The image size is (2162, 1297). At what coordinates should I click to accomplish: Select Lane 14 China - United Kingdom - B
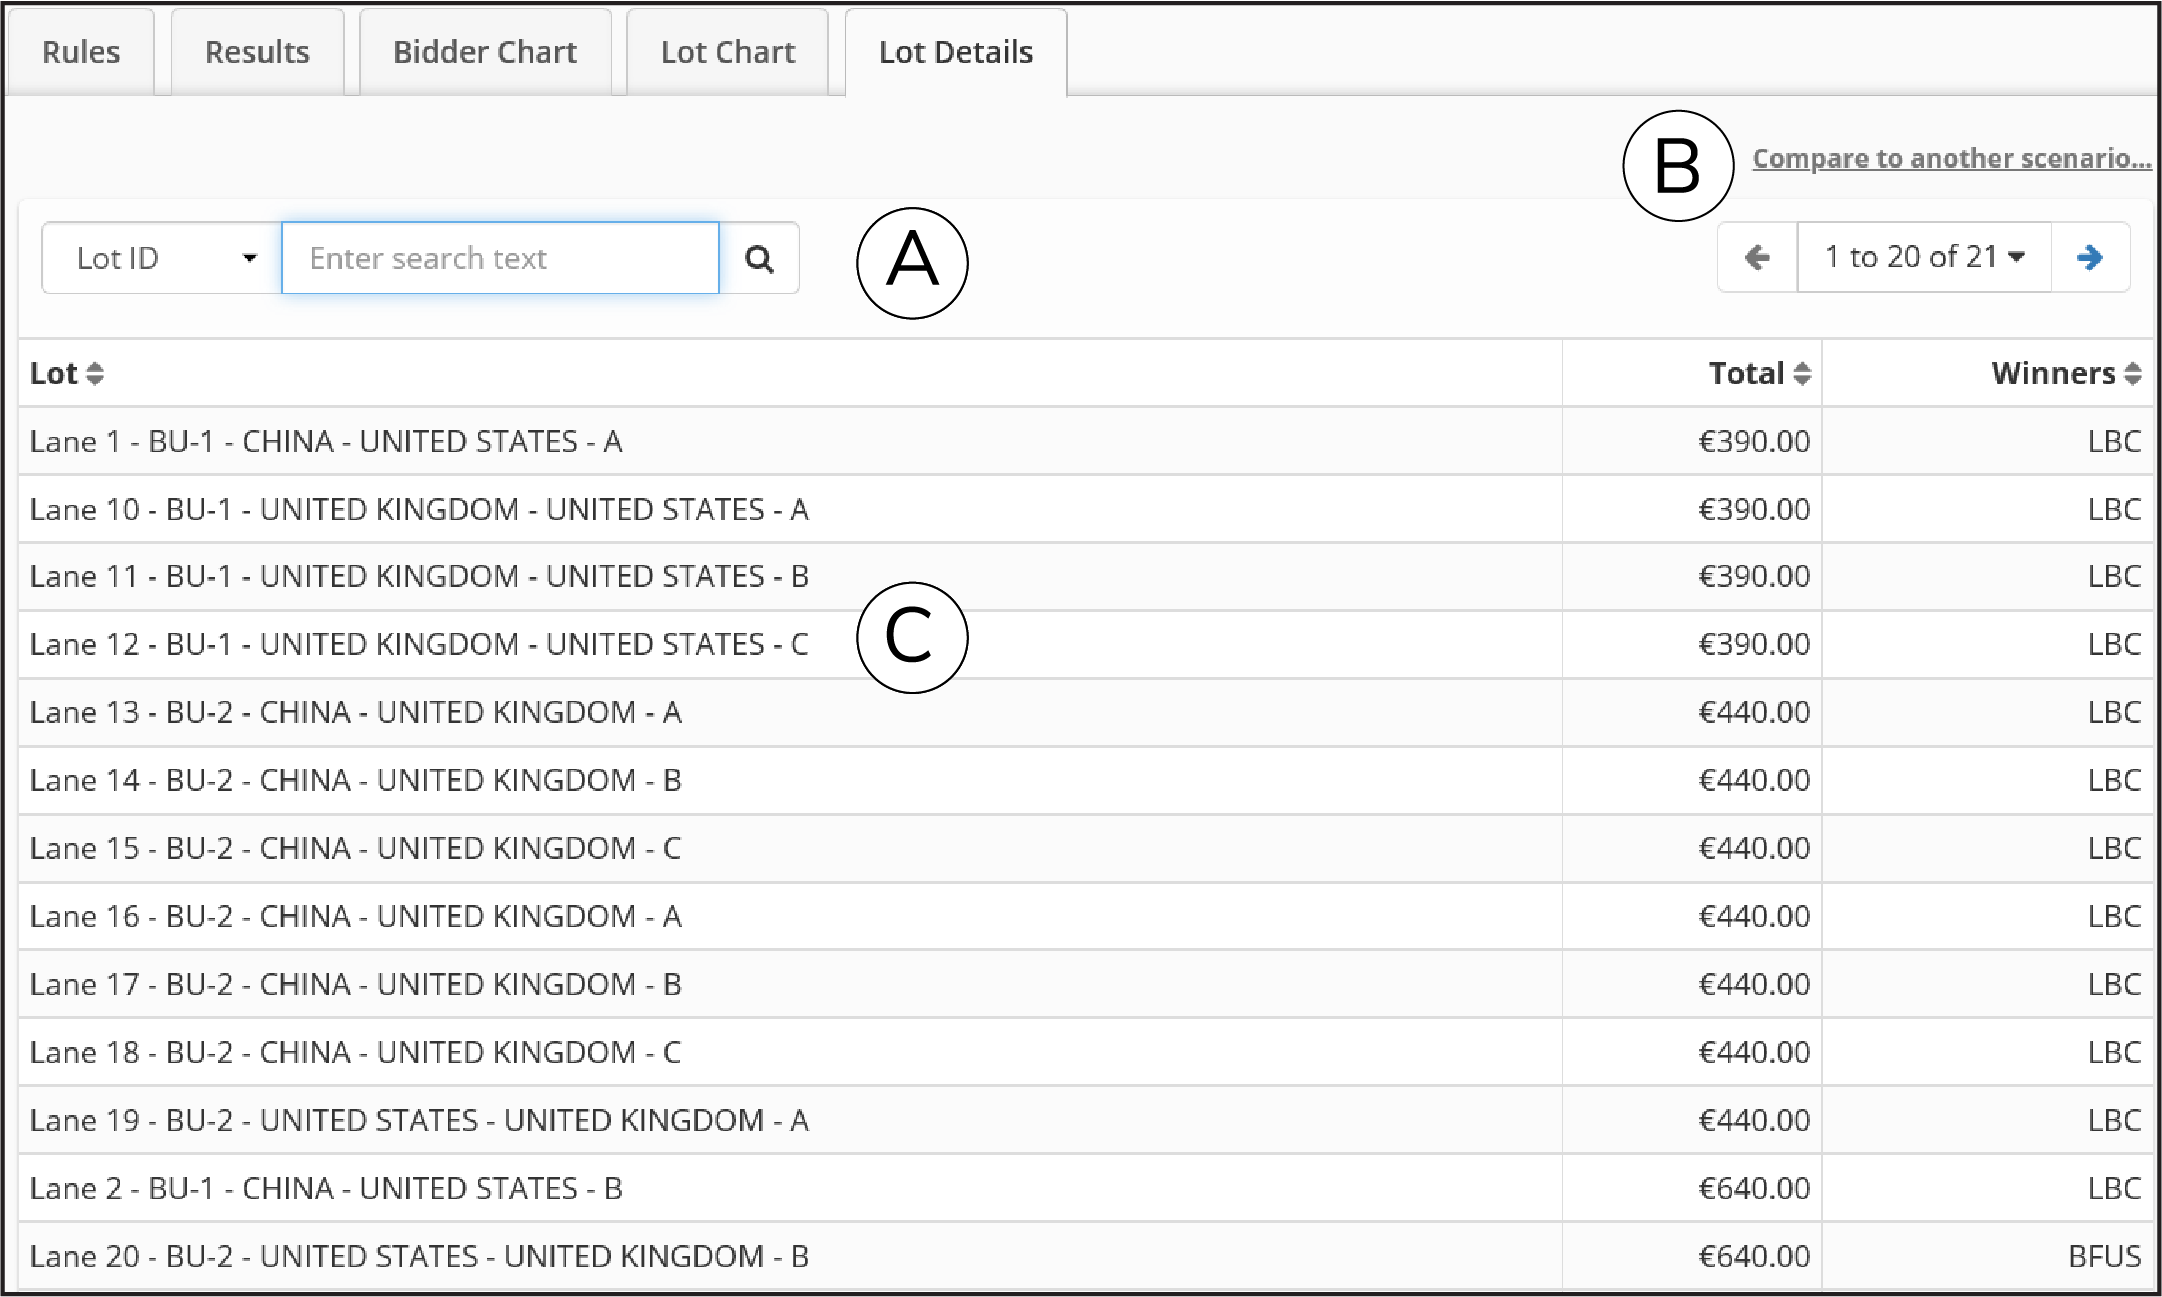[x=1086, y=781]
